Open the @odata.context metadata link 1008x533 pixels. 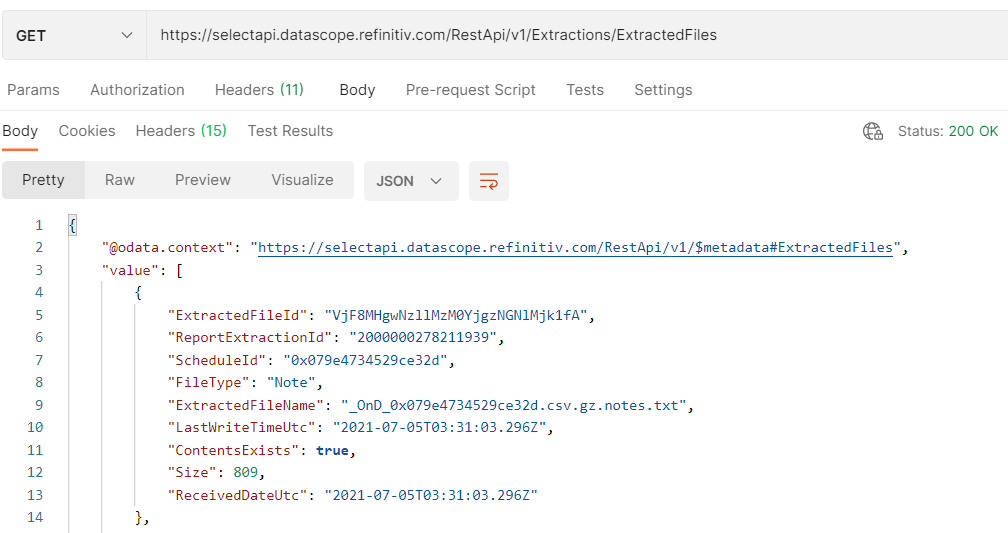pyautogui.click(x=575, y=247)
